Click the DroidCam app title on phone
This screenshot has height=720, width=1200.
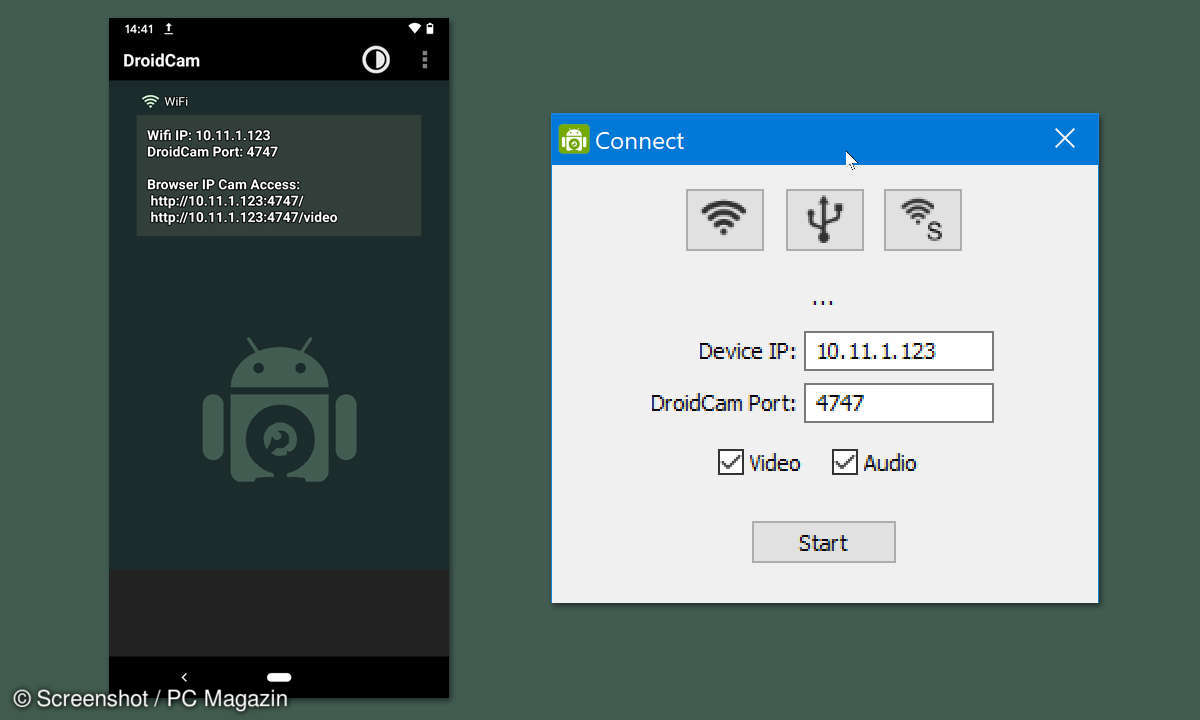pos(161,60)
